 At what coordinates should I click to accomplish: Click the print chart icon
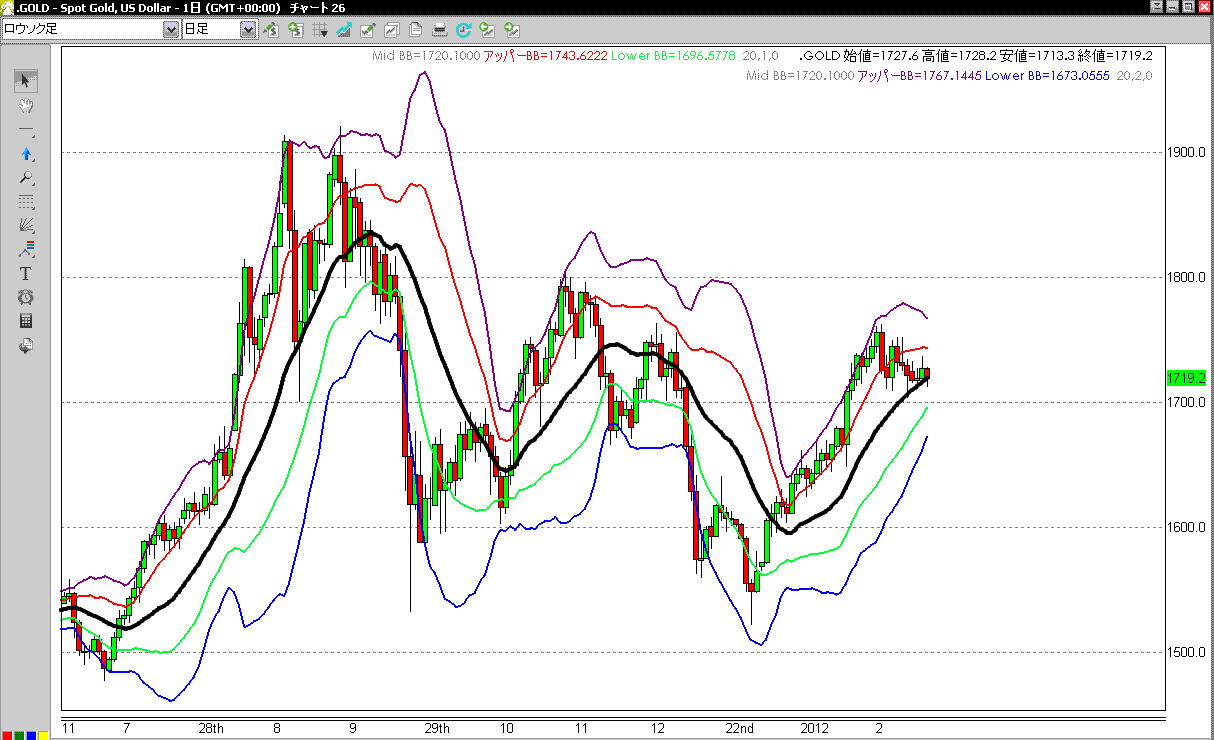[440, 30]
